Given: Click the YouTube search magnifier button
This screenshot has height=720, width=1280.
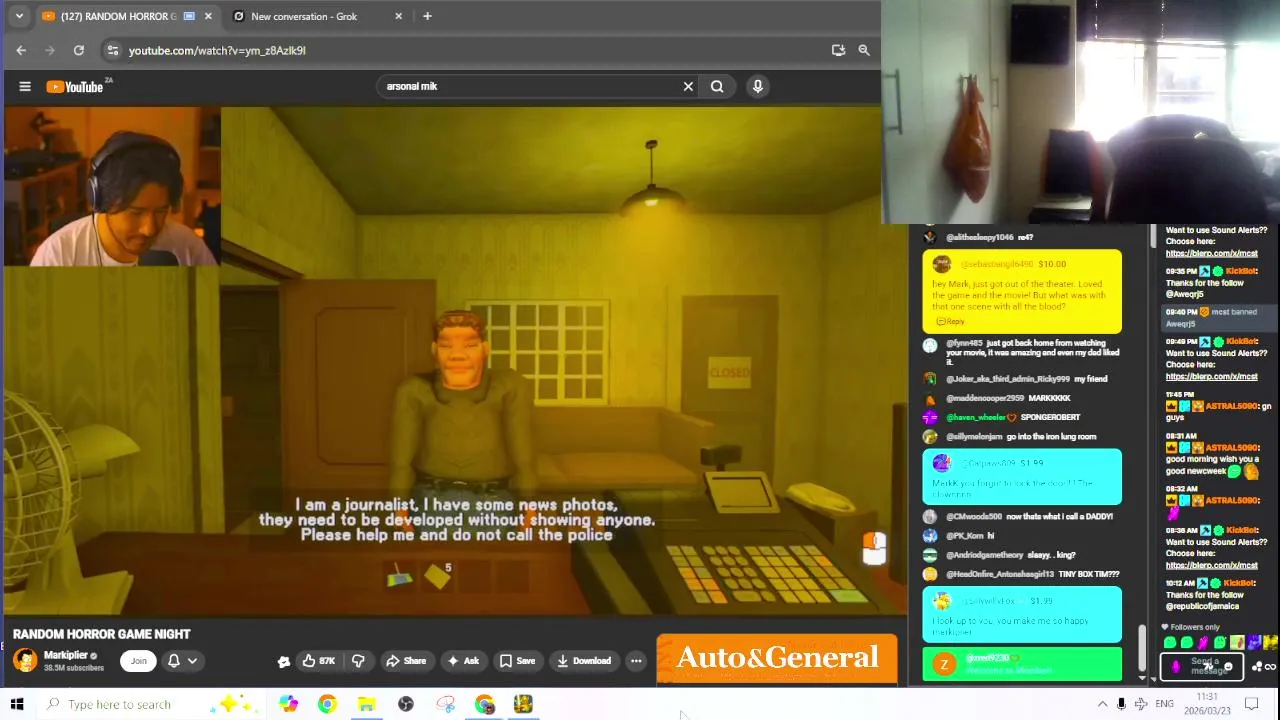Looking at the screenshot, I should click(717, 86).
